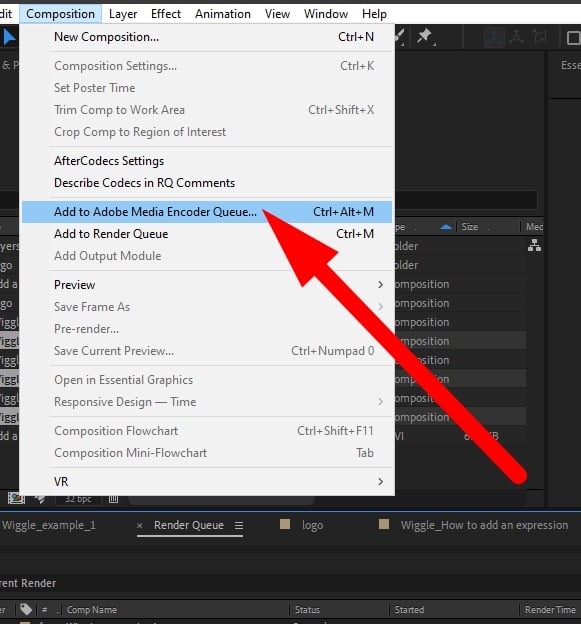Choose Describe Codecs in RQ Comments
Image resolution: width=581 pixels, height=624 pixels.
tap(207, 183)
